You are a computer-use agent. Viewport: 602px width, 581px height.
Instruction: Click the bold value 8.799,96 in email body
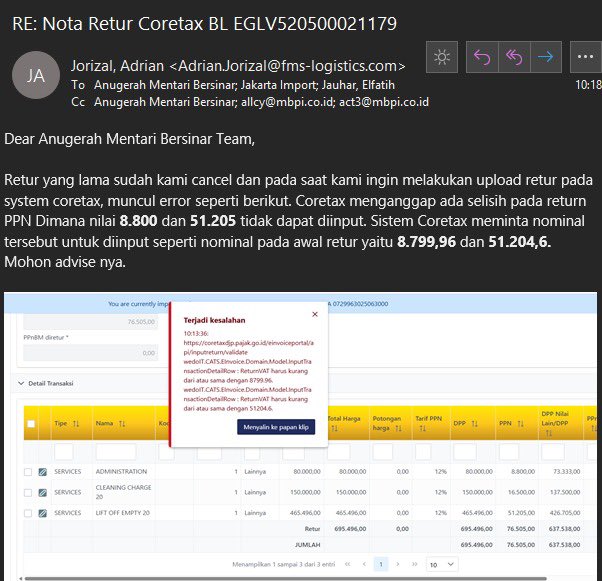point(426,242)
